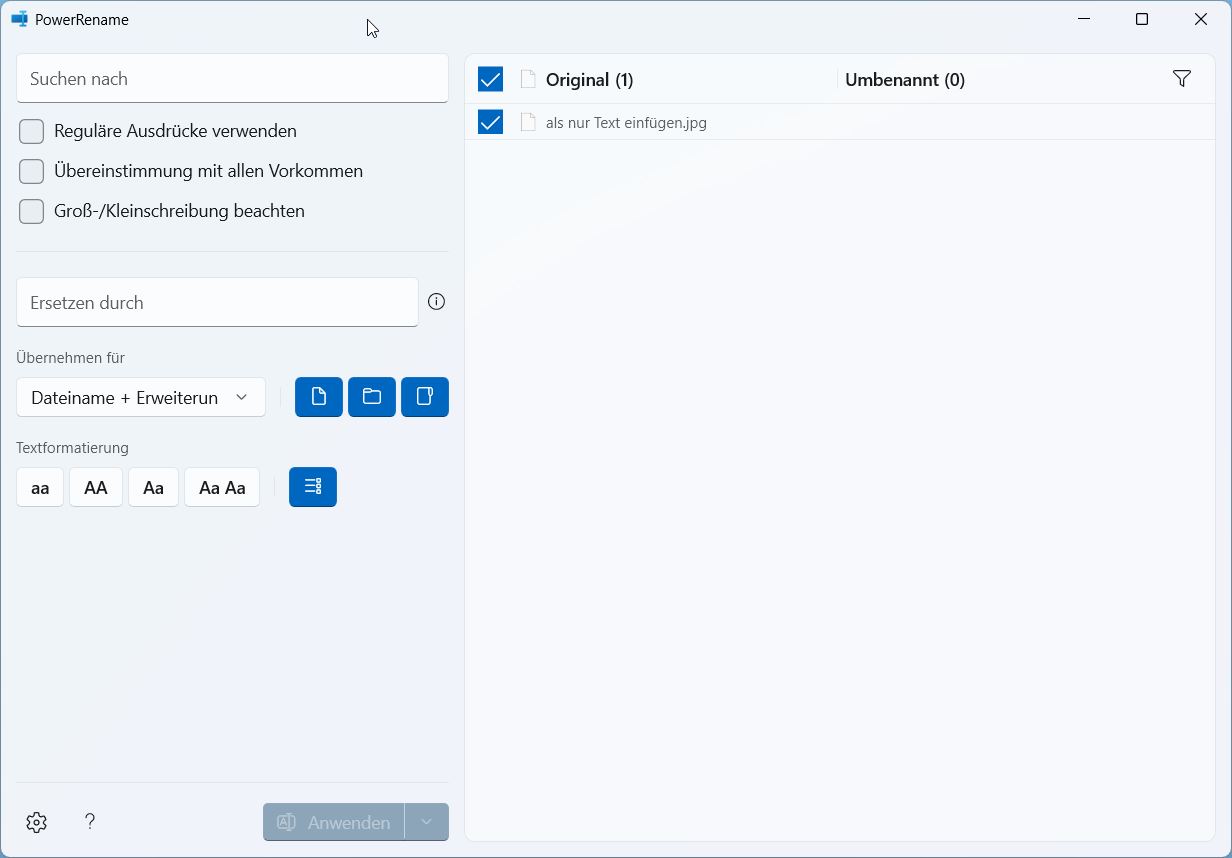Screen dimensions: 1232x858
Task: Check Übereinstimmung mit allen Vorkommen
Action: 32,171
